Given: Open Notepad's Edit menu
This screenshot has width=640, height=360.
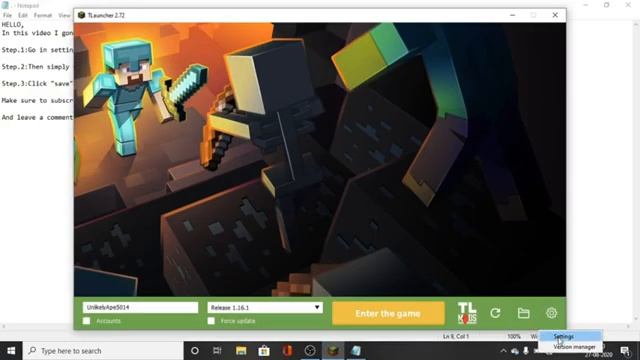Looking at the screenshot, I should tap(22, 15).
